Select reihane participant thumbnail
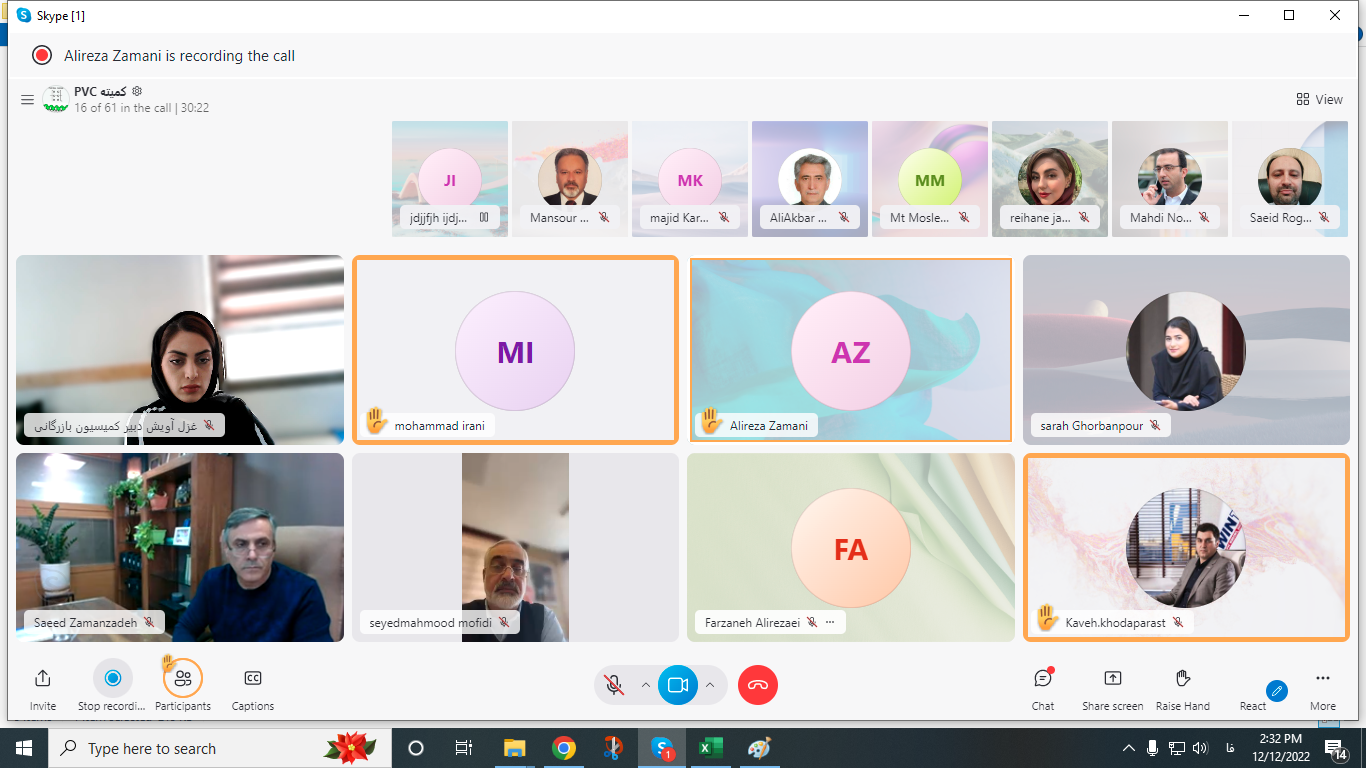The height and width of the screenshot is (768, 1368). [x=1050, y=180]
